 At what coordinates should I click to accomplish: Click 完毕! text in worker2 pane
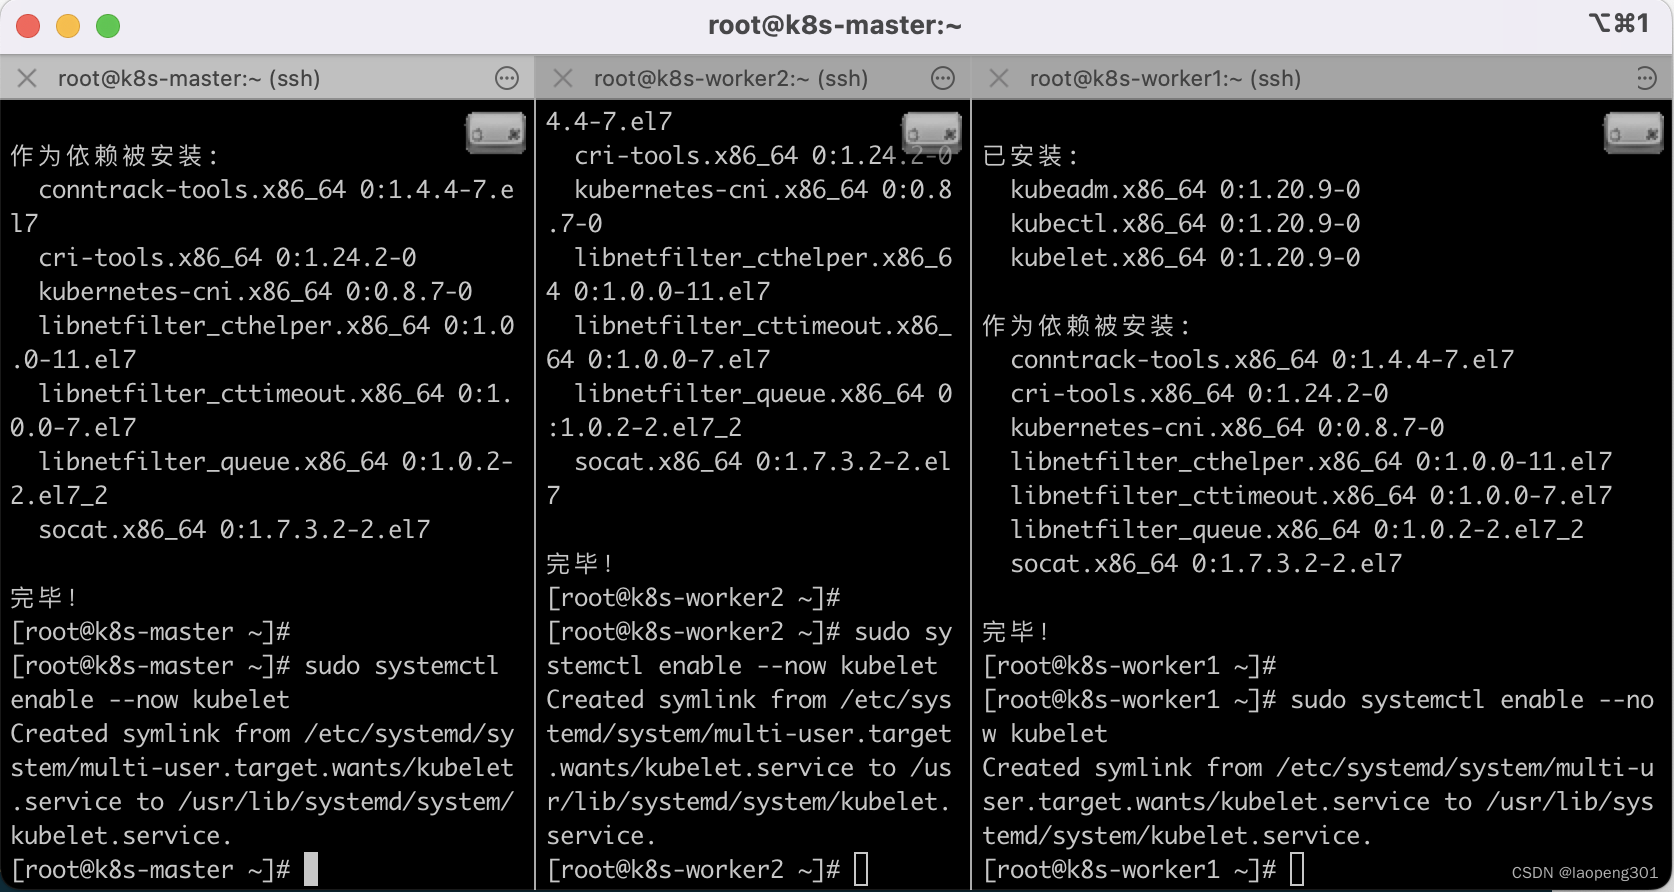tap(579, 564)
